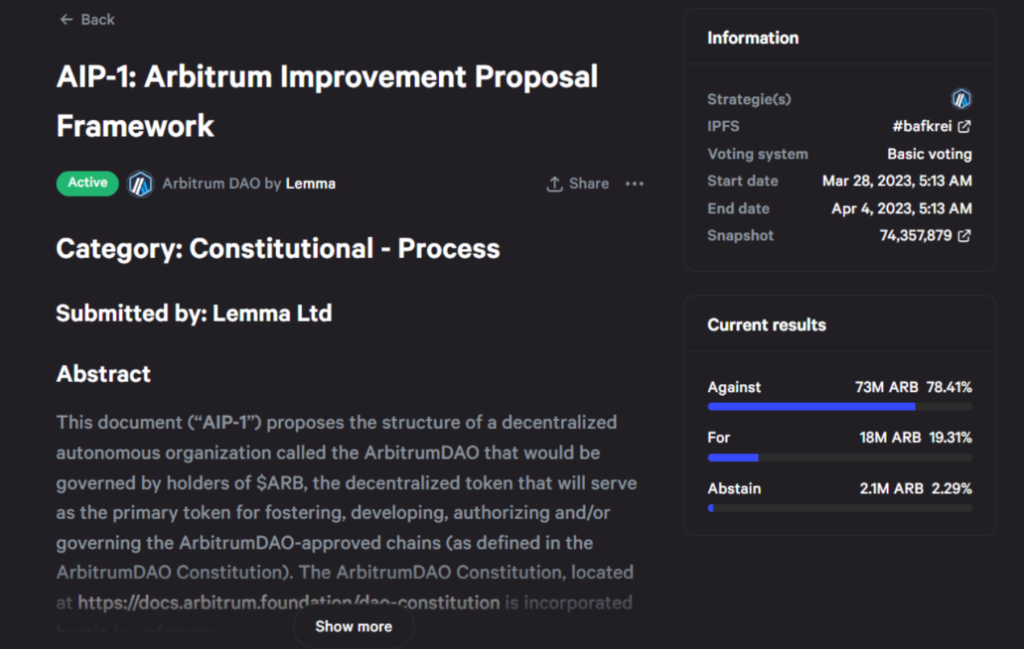Click the For results progress bar
The height and width of the screenshot is (649, 1024).
pos(840,458)
